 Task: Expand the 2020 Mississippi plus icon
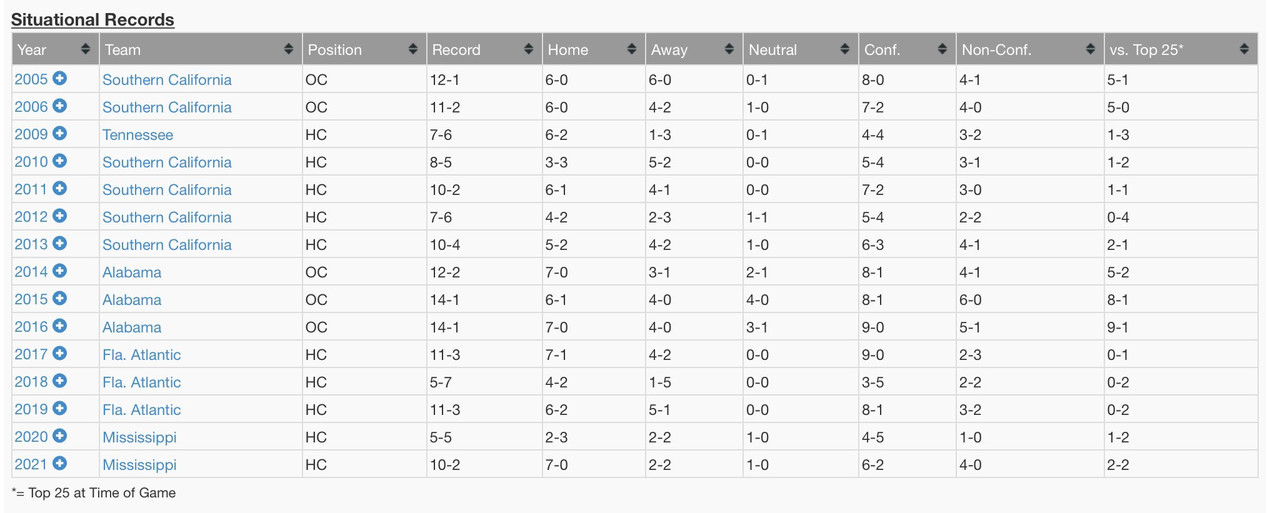click(60, 436)
